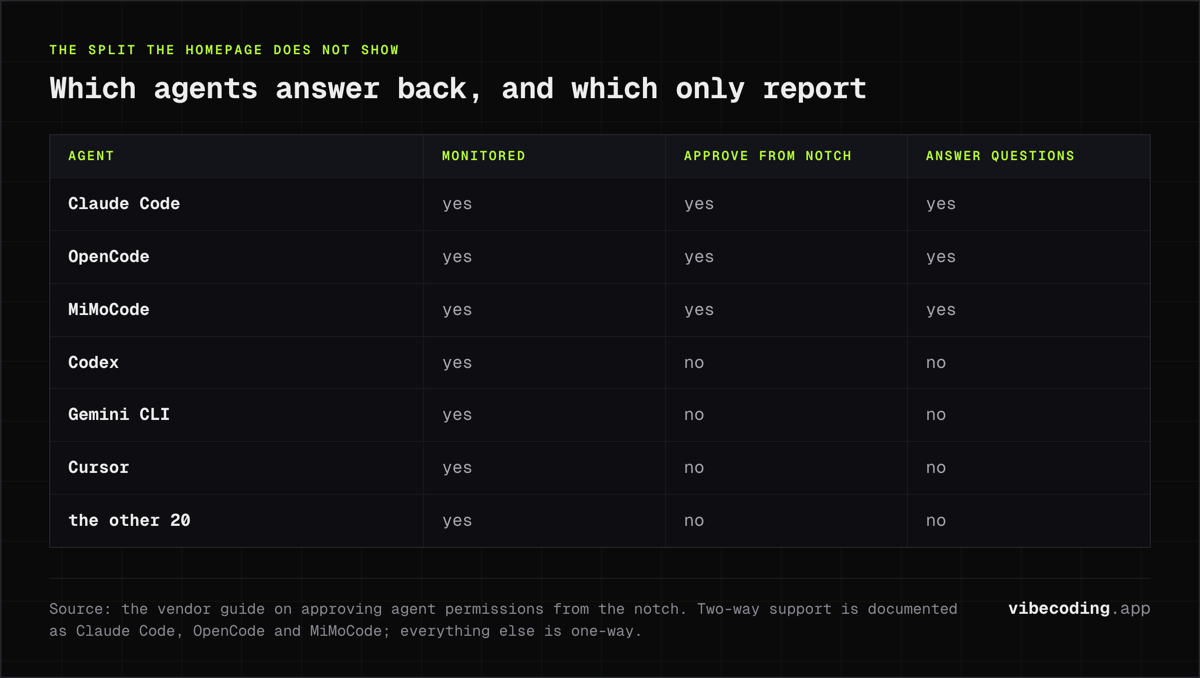The height and width of the screenshot is (678, 1200).
Task: Select the 'the other 20' row label
Action: click(x=129, y=521)
